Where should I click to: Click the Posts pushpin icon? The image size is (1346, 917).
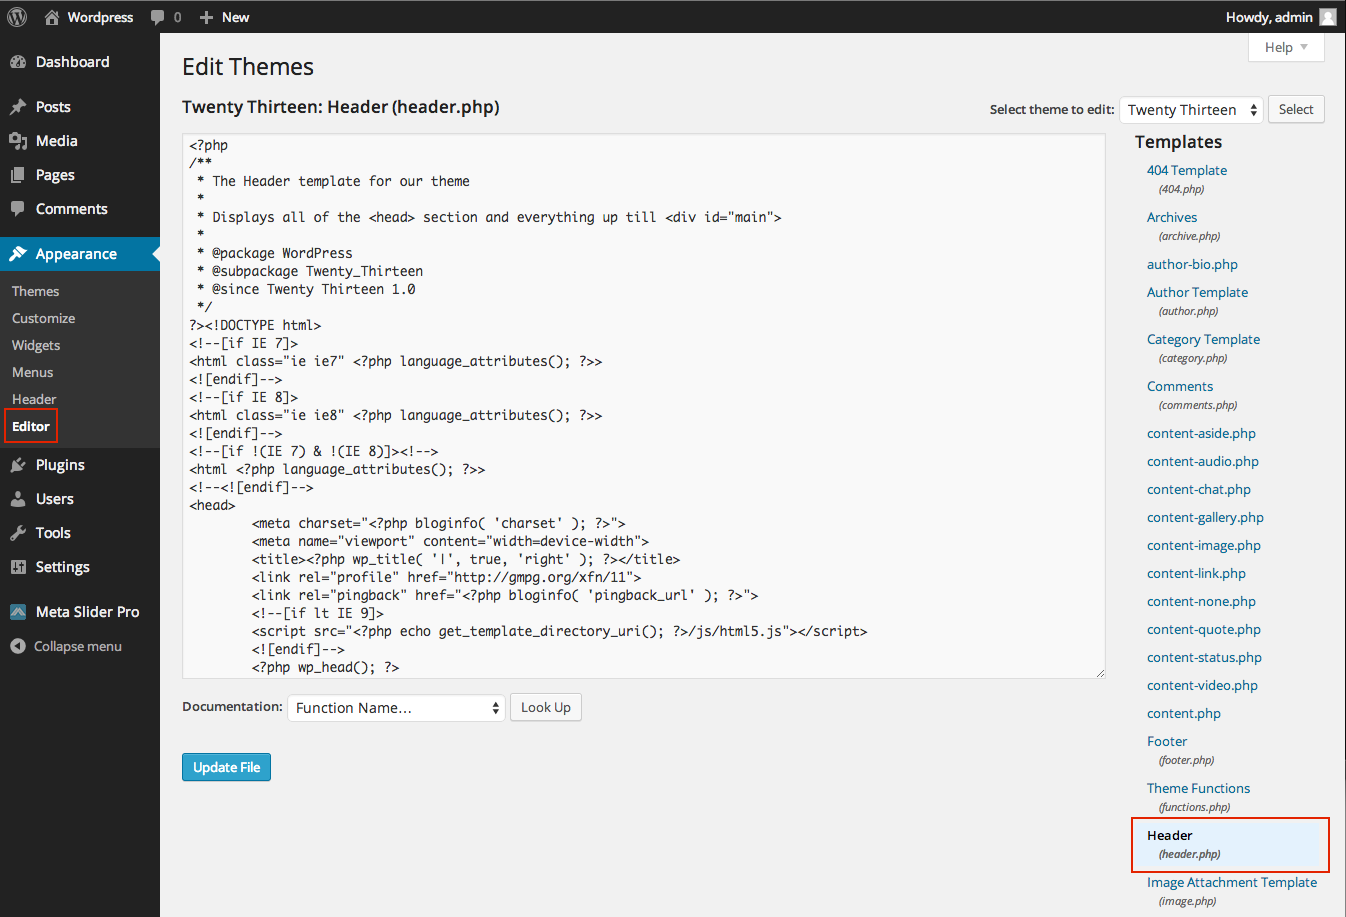[x=18, y=107]
